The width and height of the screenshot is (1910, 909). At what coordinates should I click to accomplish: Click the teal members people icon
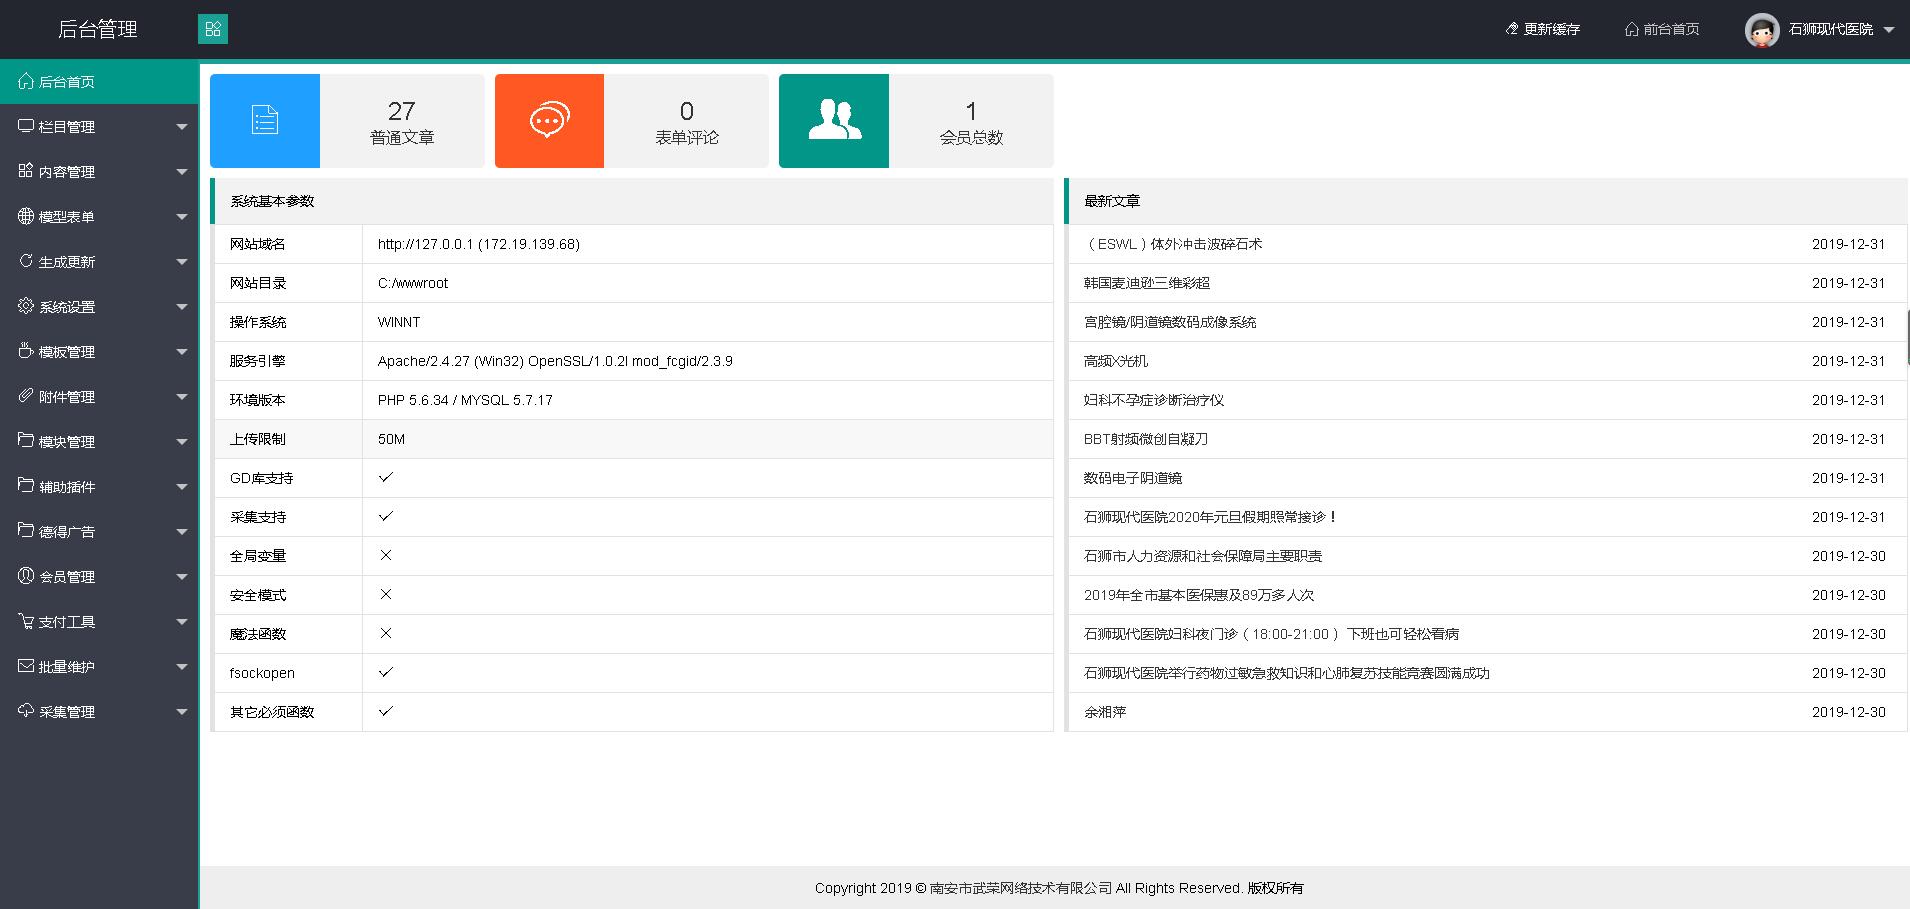(834, 120)
